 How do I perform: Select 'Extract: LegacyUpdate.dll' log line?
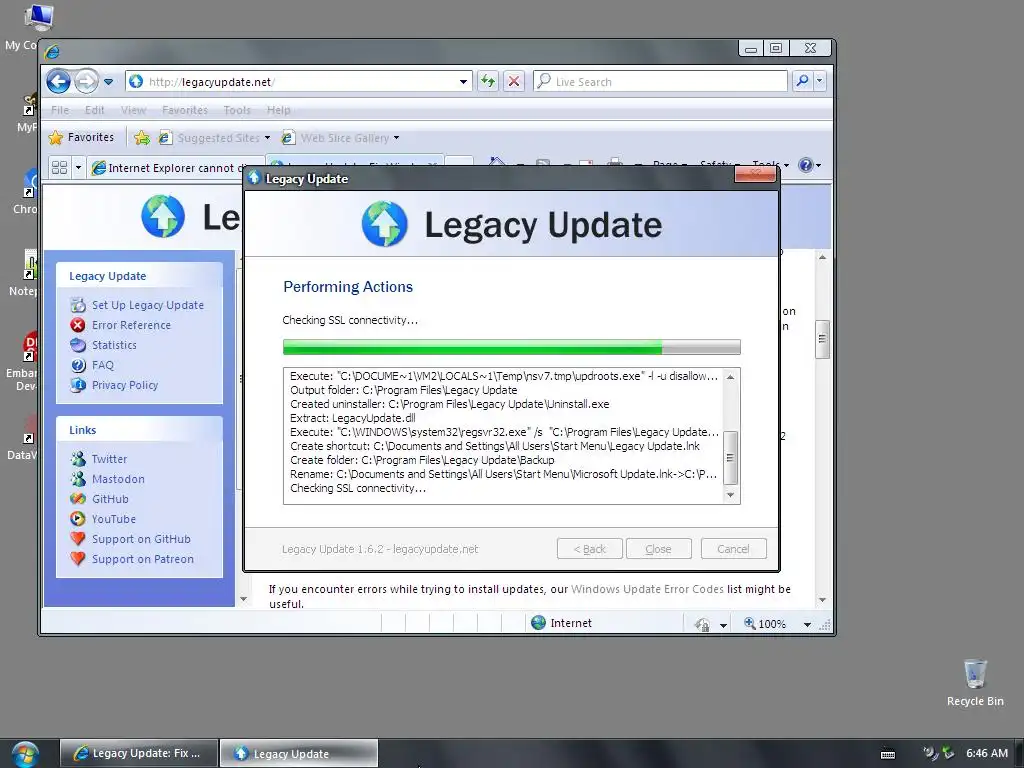tap(353, 418)
